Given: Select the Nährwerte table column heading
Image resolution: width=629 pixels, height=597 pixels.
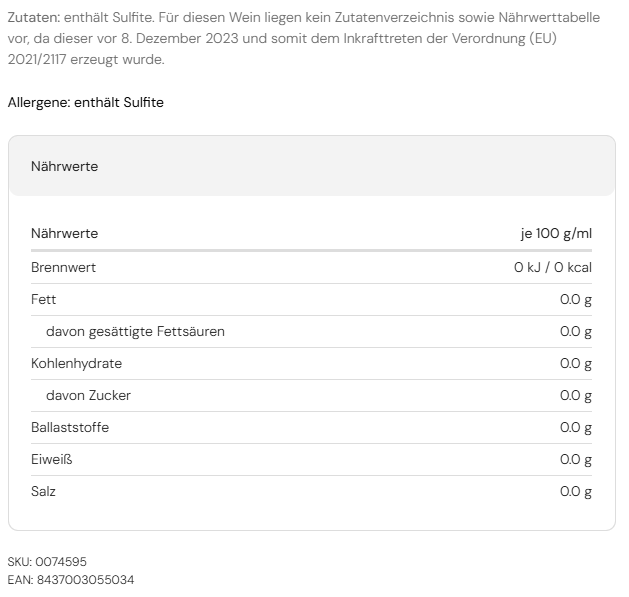Looking at the screenshot, I should 65,233.
